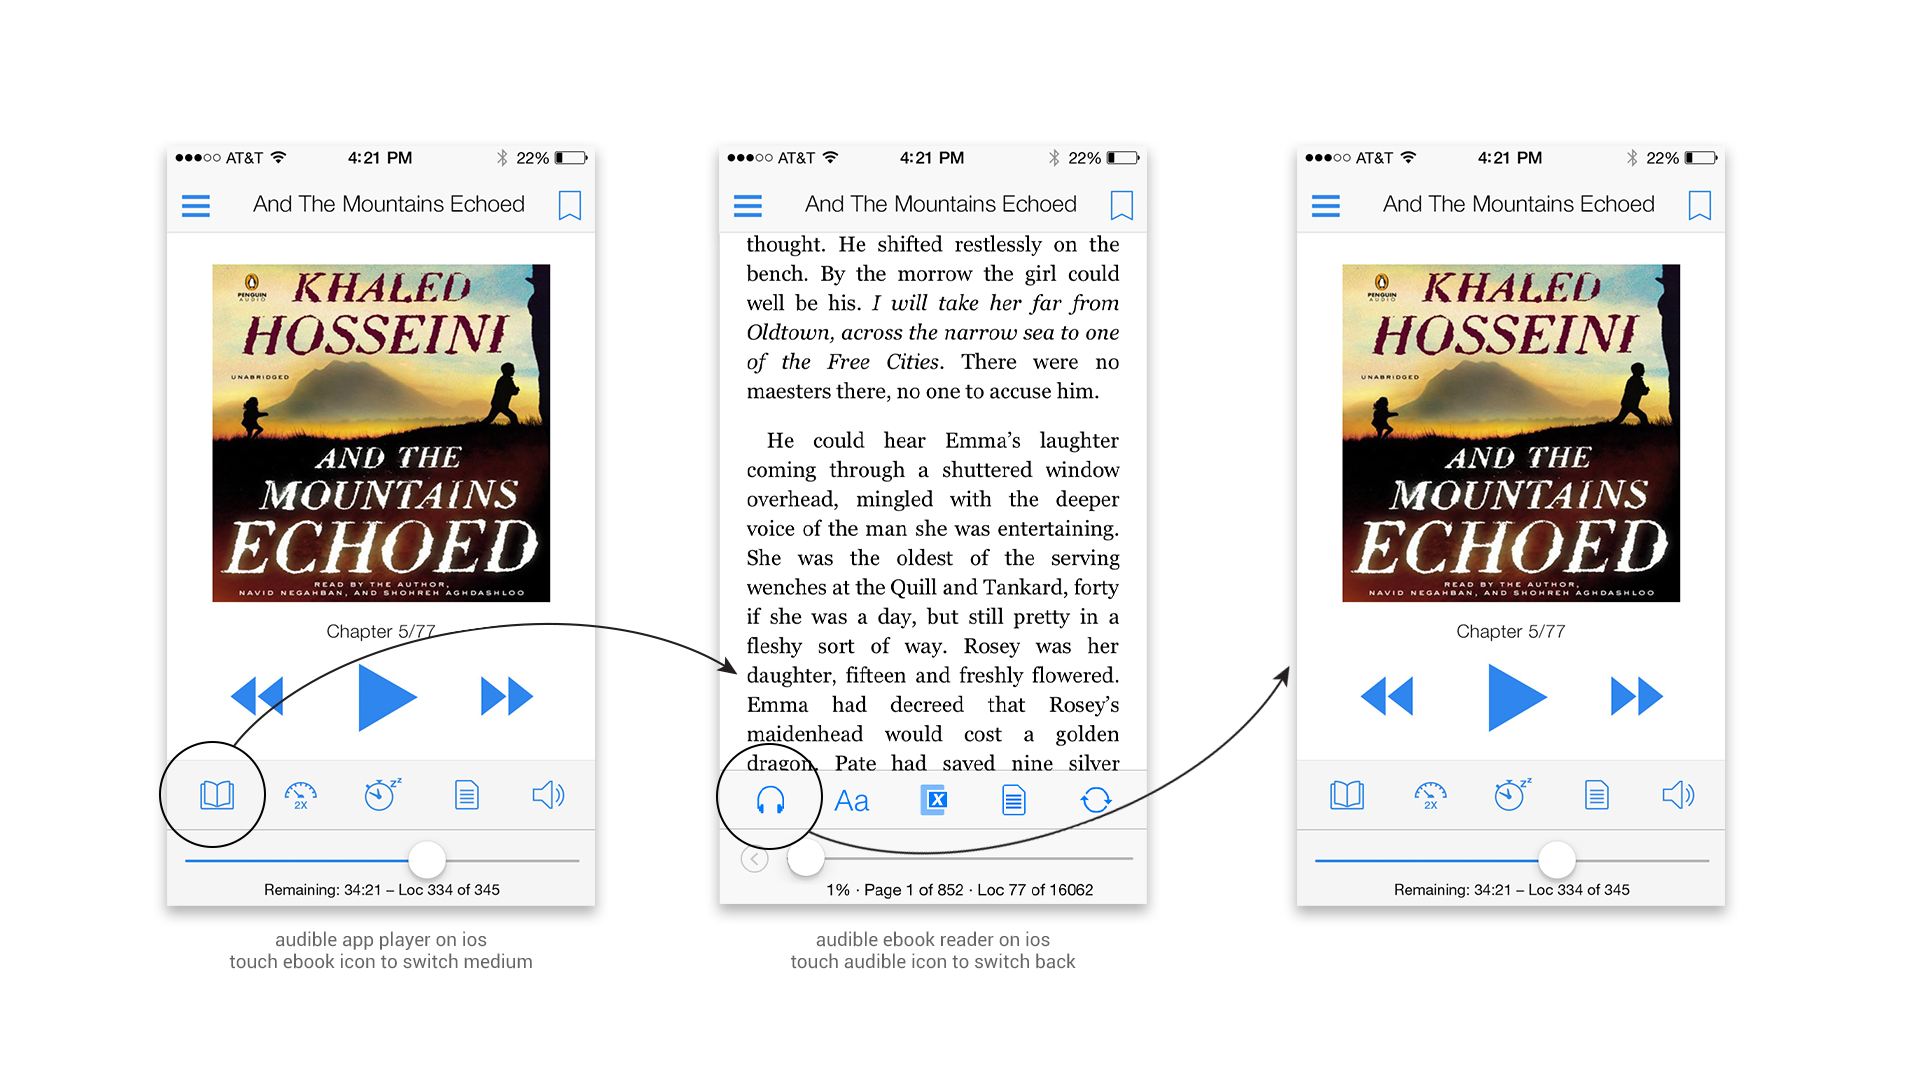Open the X-Ray feature in ebook reader
Screen dimensions: 1920x1080
pos(934,800)
